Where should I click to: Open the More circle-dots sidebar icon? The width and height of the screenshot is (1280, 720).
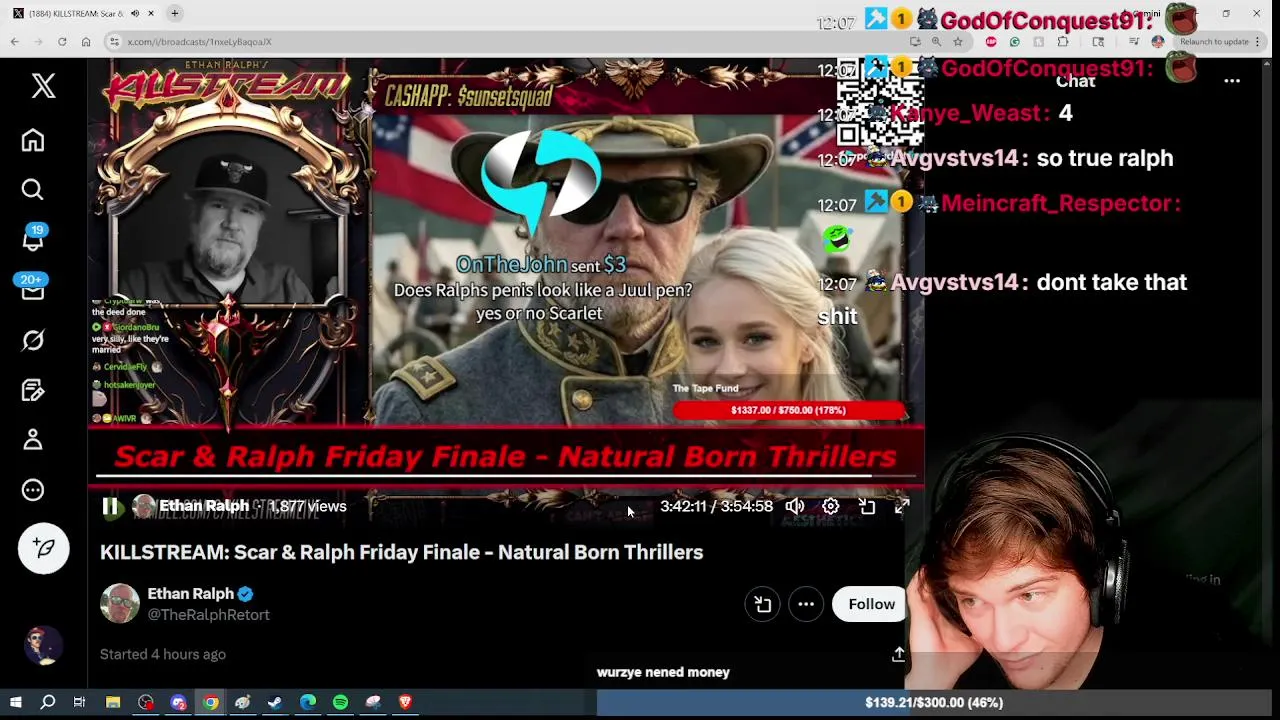click(x=33, y=490)
